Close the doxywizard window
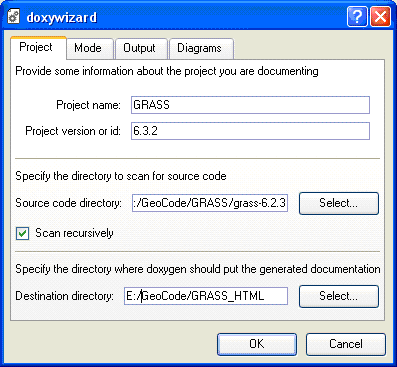 (x=381, y=16)
